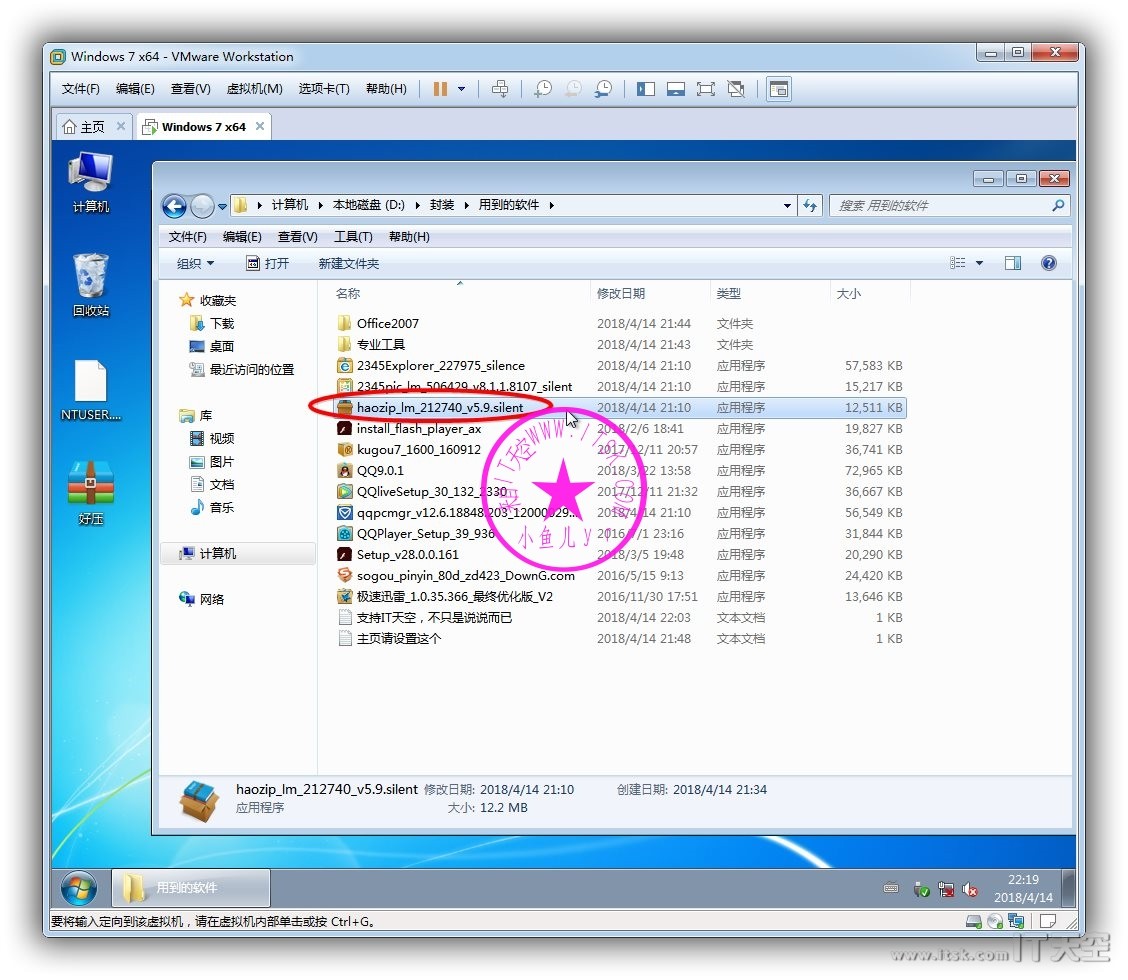Expand the change view options dropdown arrow

979,263
